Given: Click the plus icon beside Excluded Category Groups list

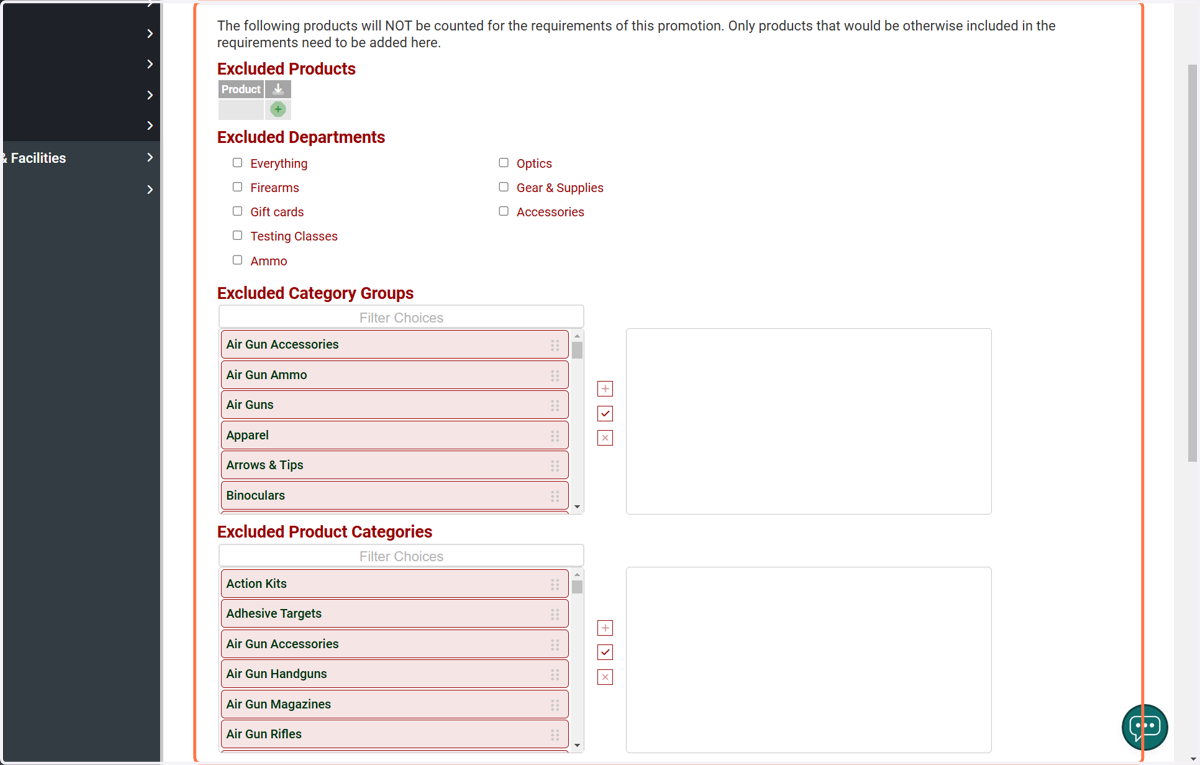Looking at the screenshot, I should (x=605, y=389).
